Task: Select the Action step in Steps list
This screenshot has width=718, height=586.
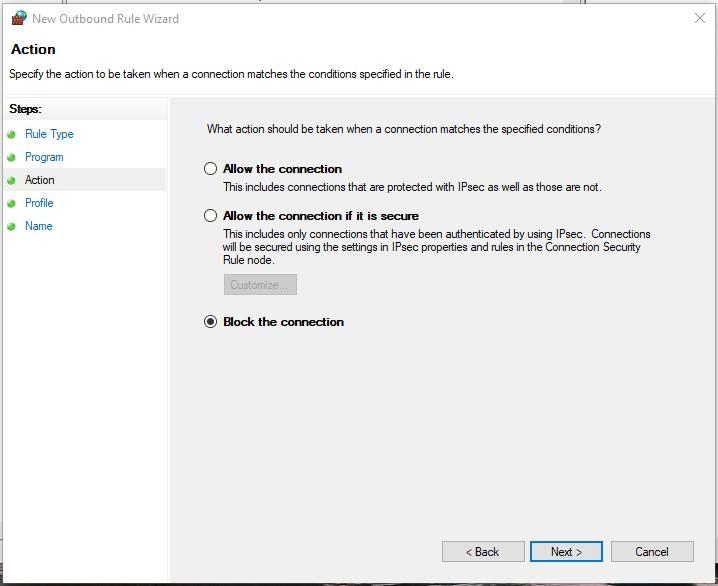Action: tap(39, 180)
